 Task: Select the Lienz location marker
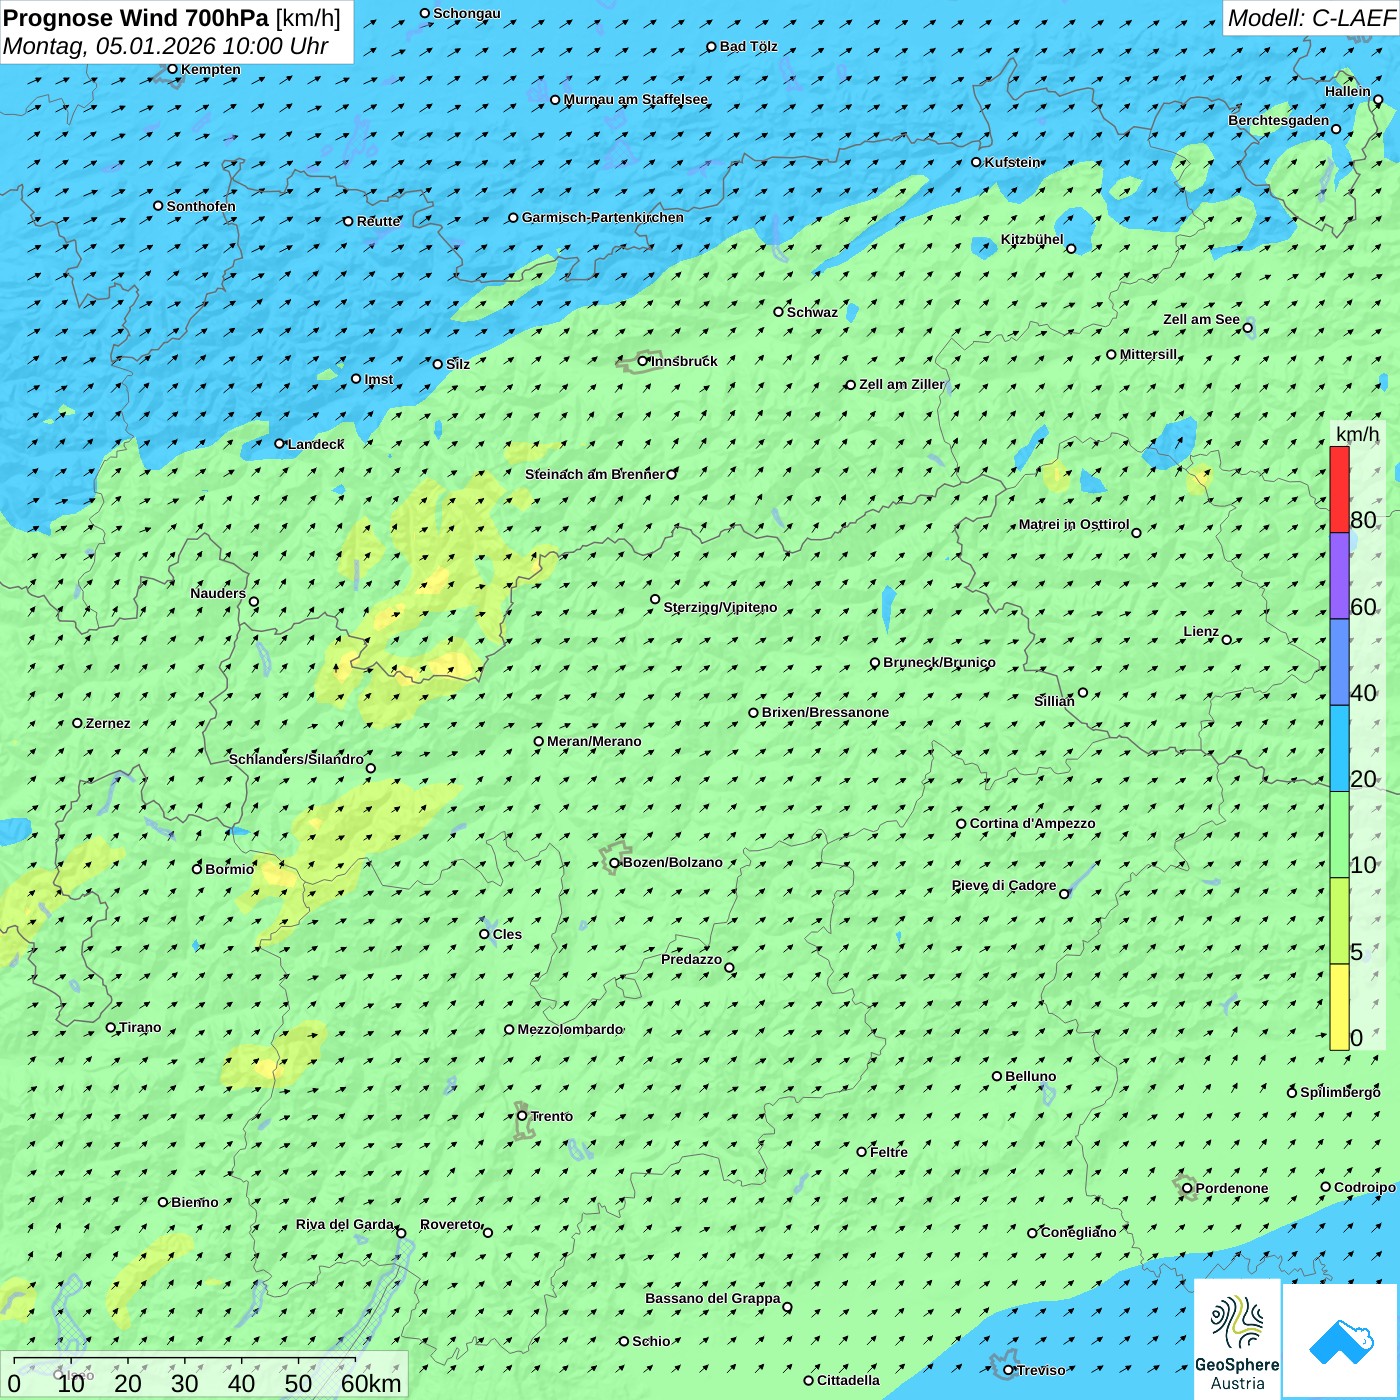[1227, 640]
